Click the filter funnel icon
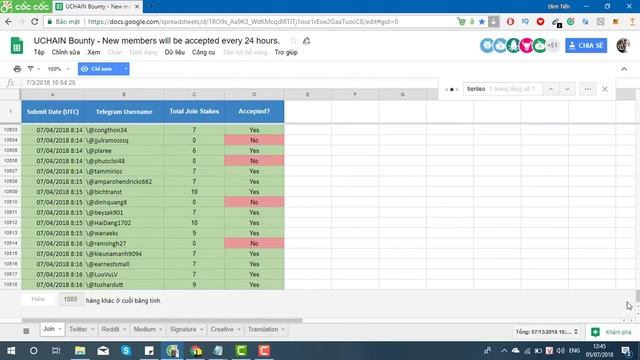This screenshot has width=640, height=360. click(30, 69)
